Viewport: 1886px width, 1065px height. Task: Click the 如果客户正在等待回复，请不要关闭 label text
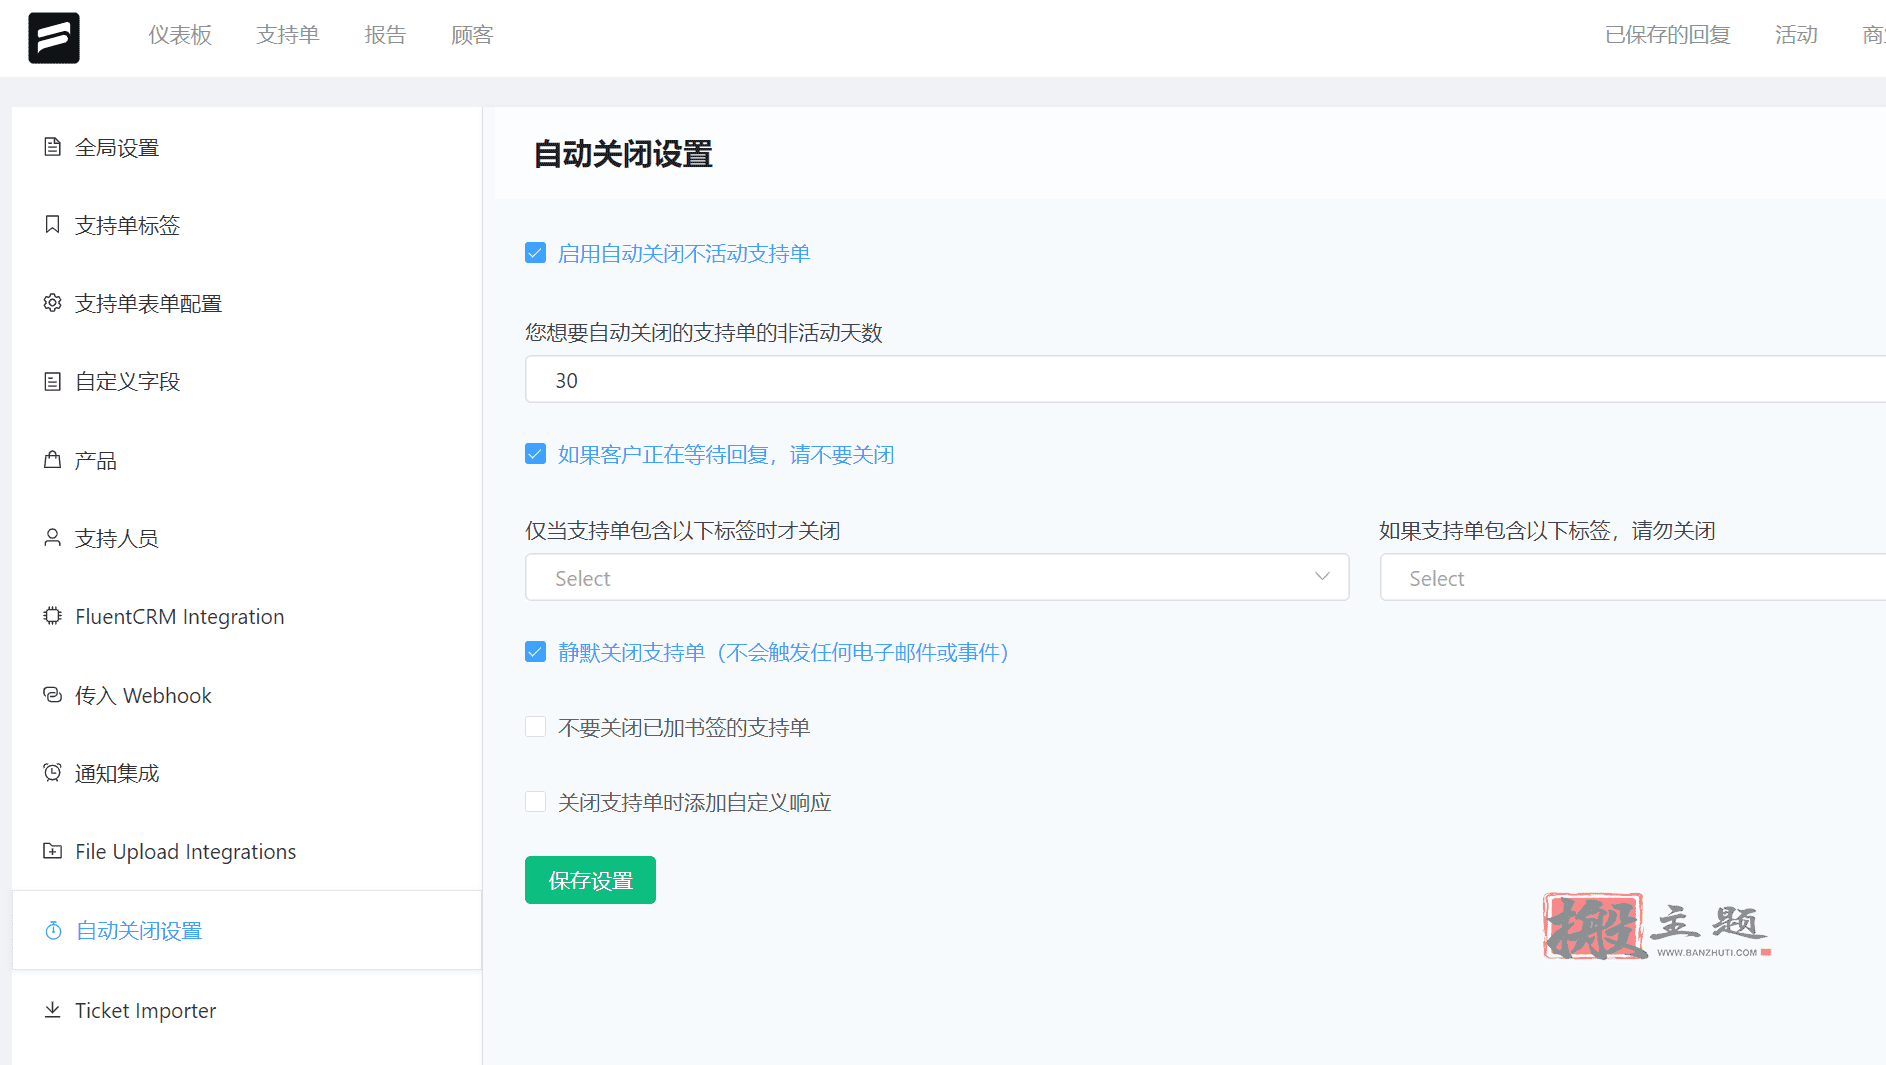point(726,454)
